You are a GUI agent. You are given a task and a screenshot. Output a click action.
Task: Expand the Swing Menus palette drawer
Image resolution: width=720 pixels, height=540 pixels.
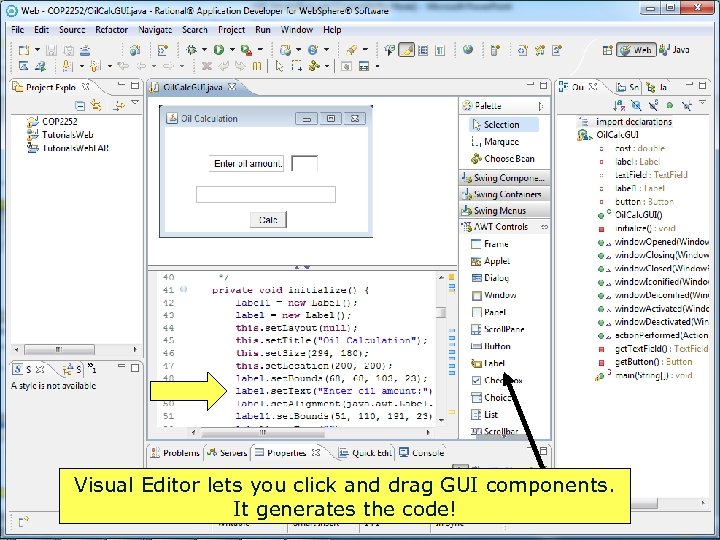(504, 211)
